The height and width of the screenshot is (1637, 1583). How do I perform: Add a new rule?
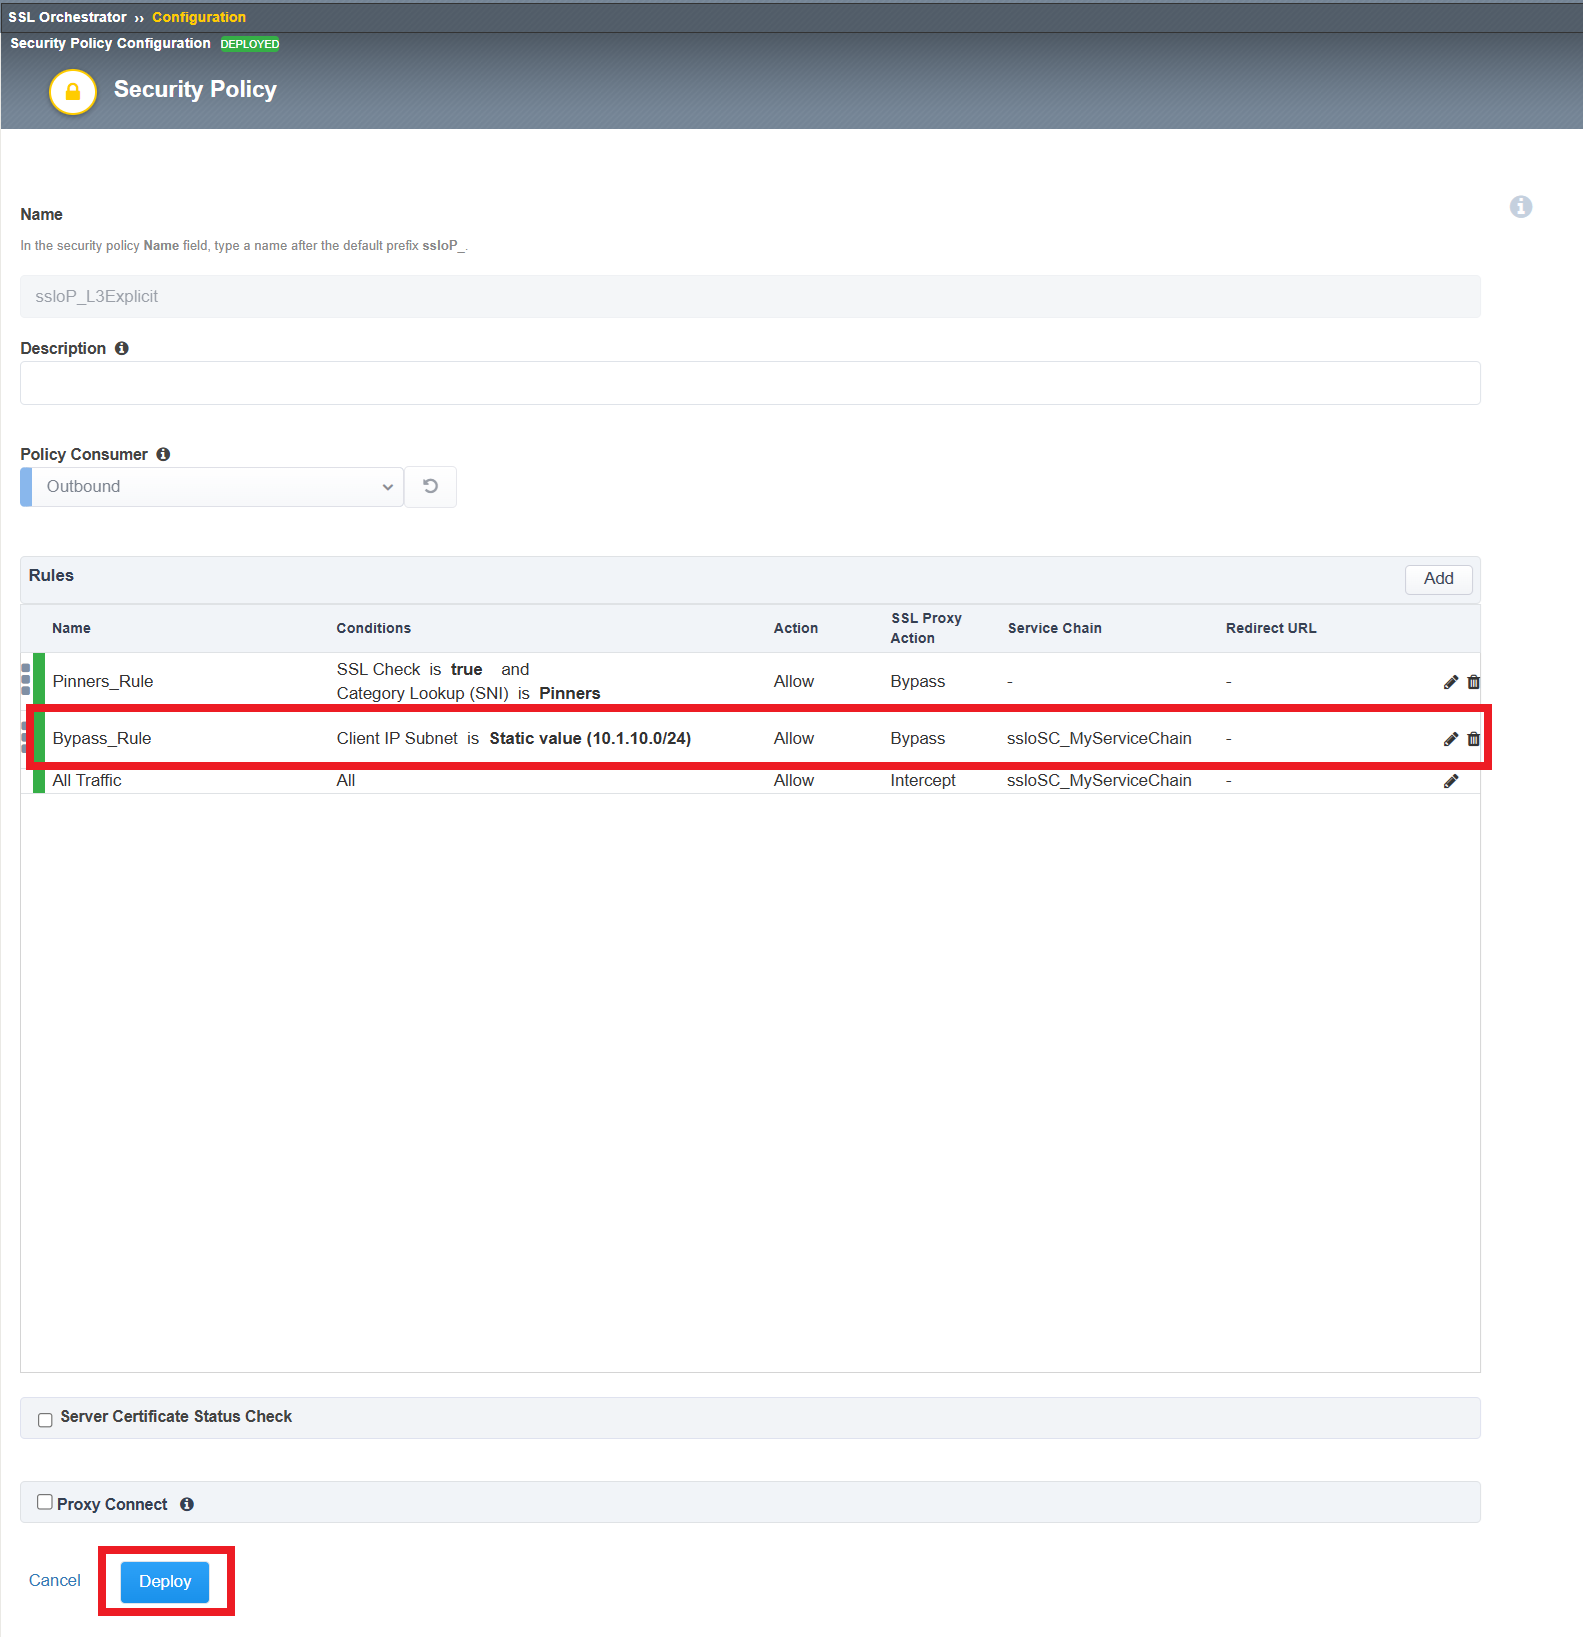(x=1438, y=579)
